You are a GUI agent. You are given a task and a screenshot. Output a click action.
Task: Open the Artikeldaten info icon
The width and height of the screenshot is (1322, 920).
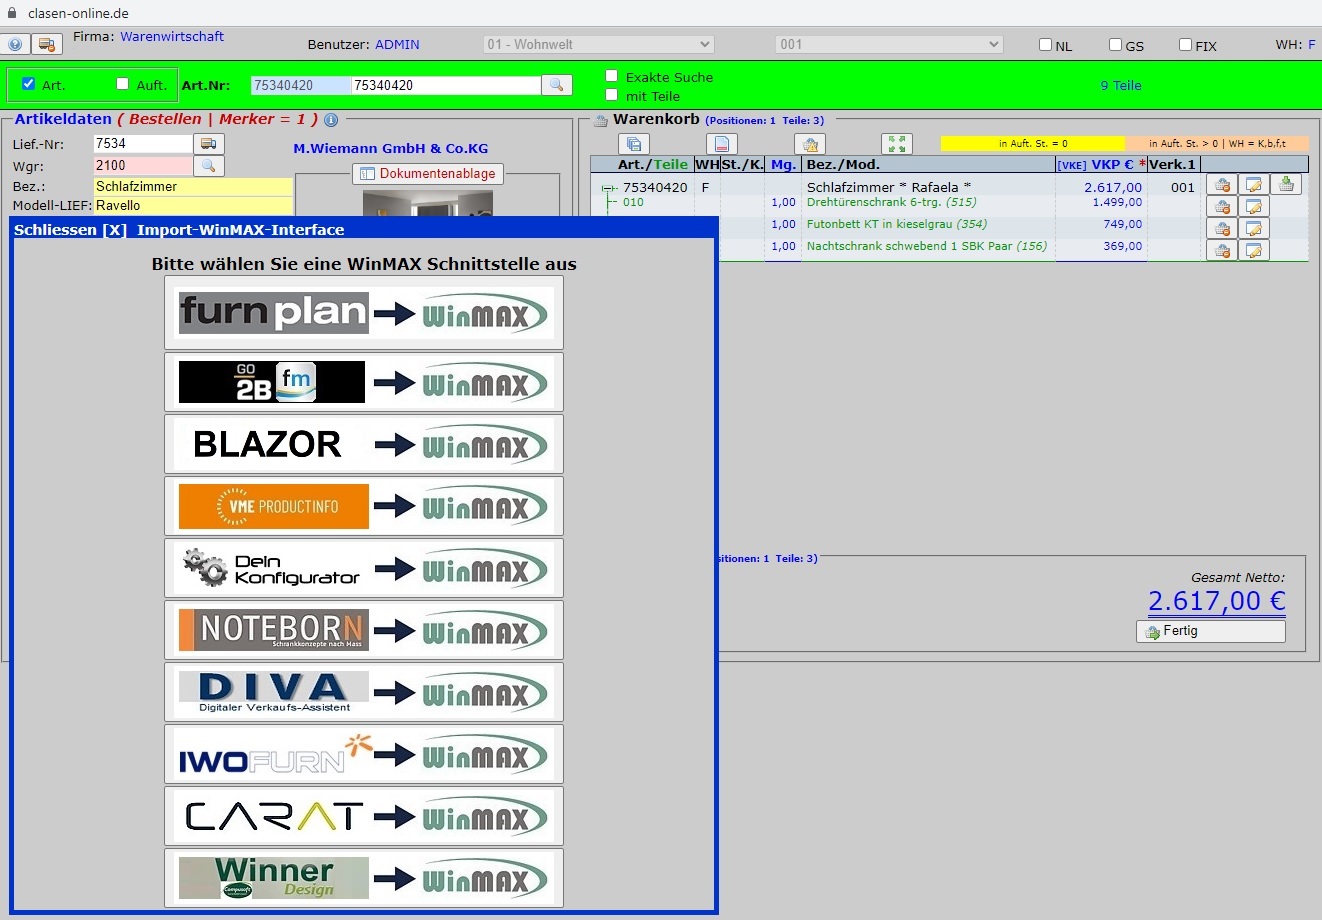331,120
